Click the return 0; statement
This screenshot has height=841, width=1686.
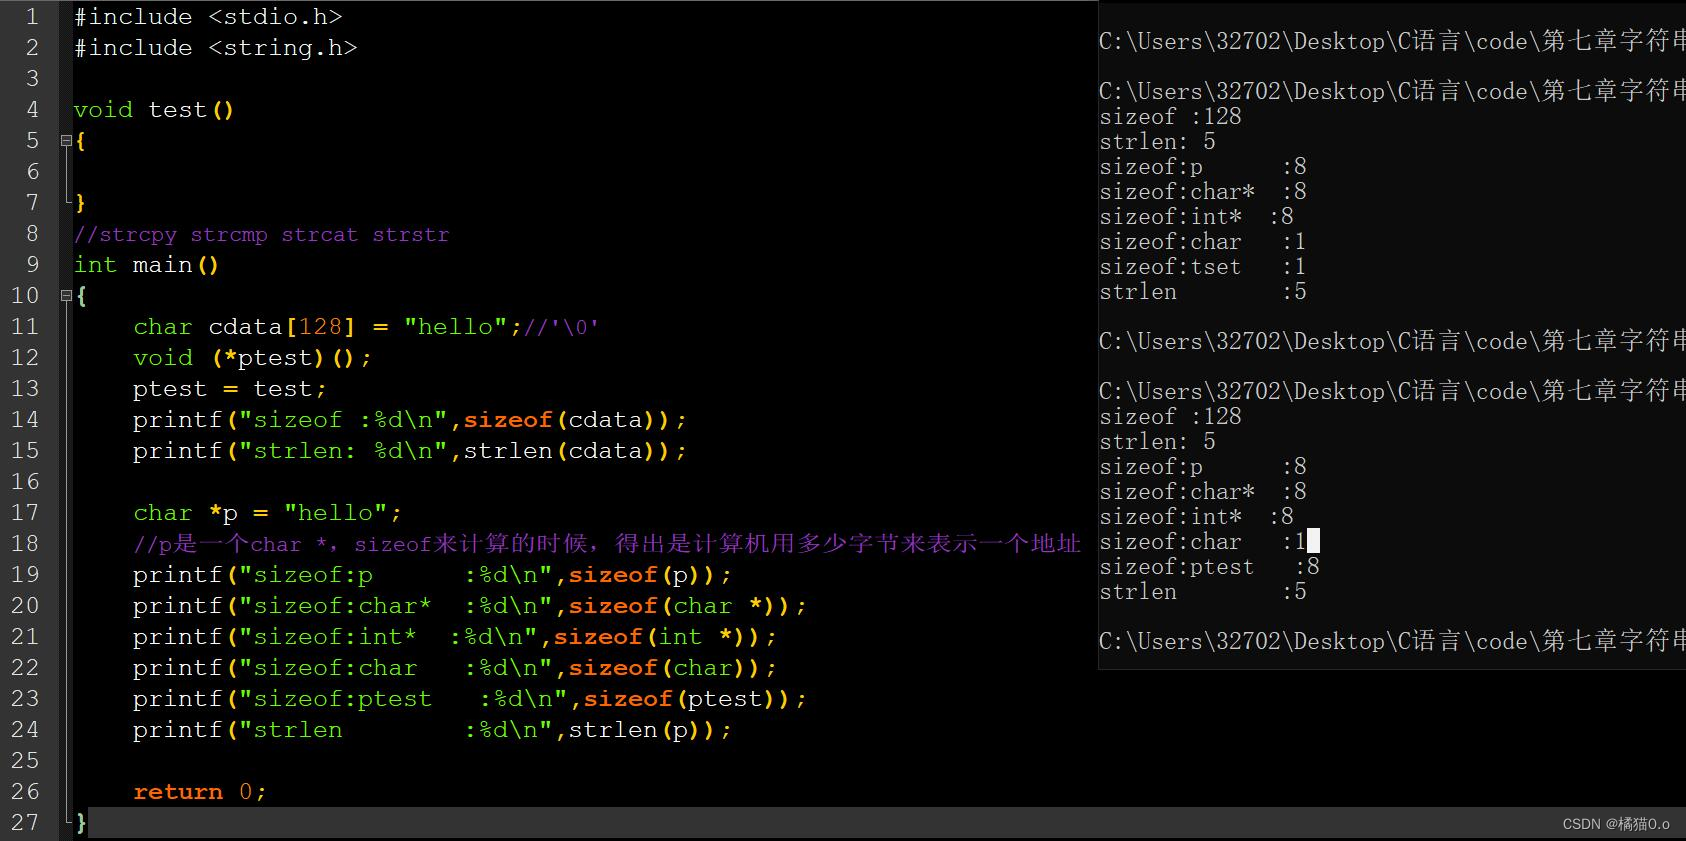coord(200,792)
